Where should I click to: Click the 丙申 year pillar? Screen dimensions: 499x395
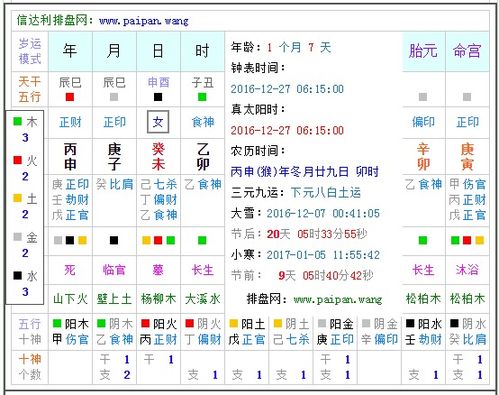point(70,157)
